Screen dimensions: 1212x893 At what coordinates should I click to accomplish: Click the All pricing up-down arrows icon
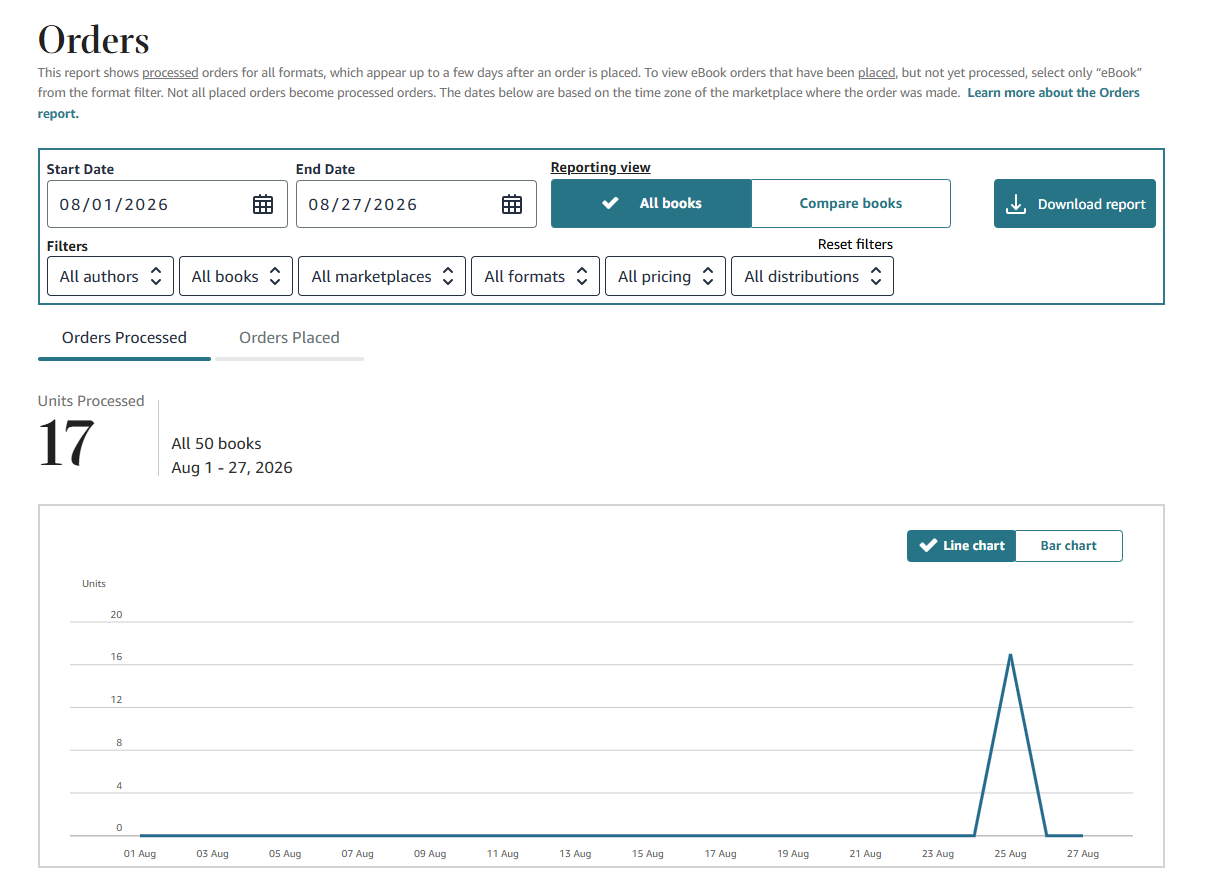(708, 277)
